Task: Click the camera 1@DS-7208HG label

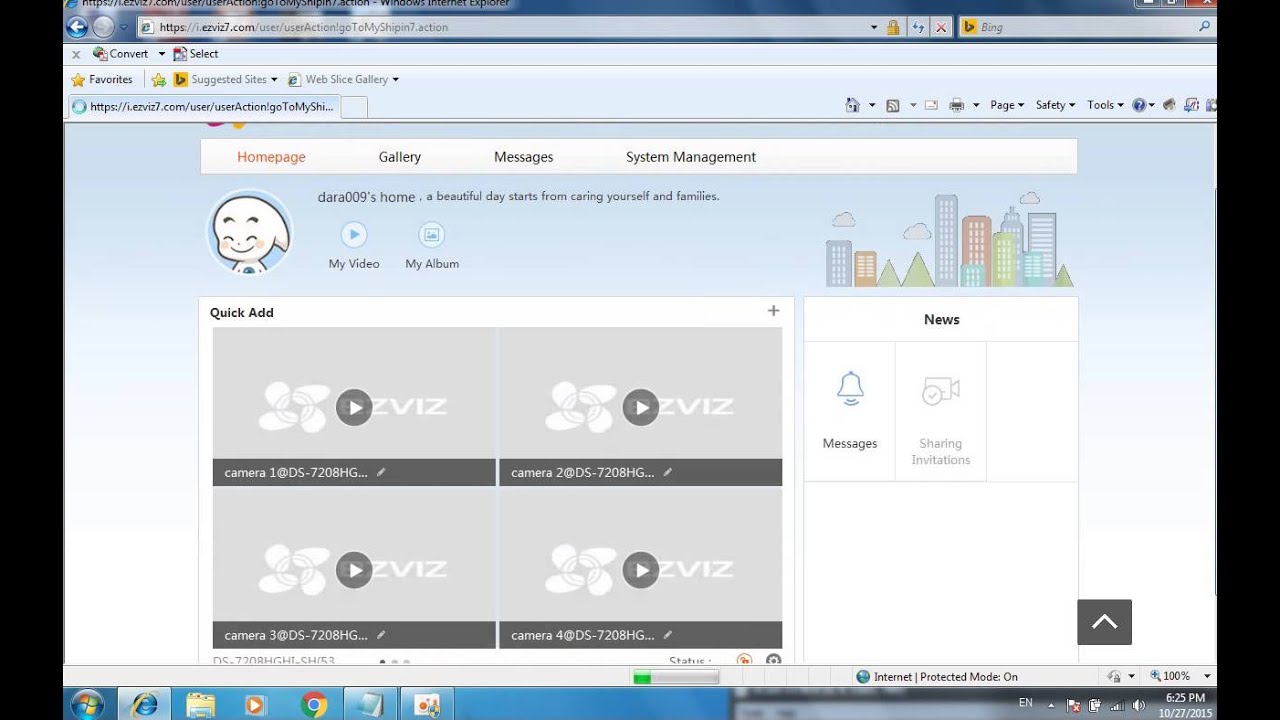Action: pyautogui.click(x=296, y=472)
